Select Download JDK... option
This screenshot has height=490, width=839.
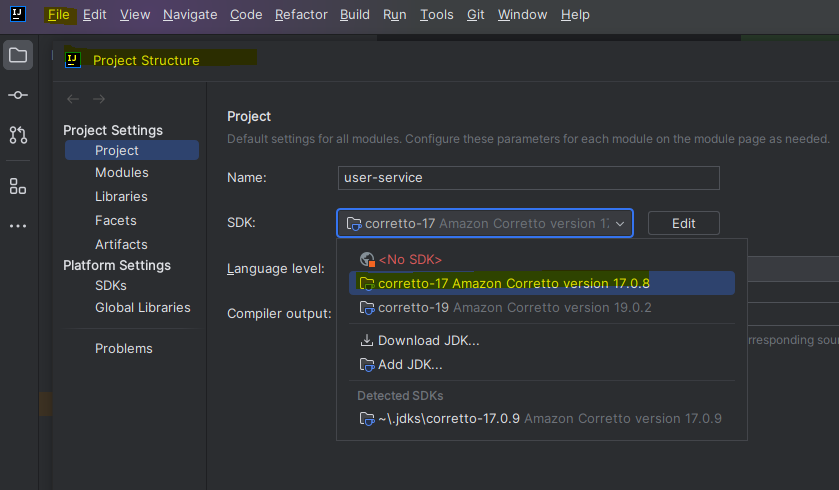point(541,340)
